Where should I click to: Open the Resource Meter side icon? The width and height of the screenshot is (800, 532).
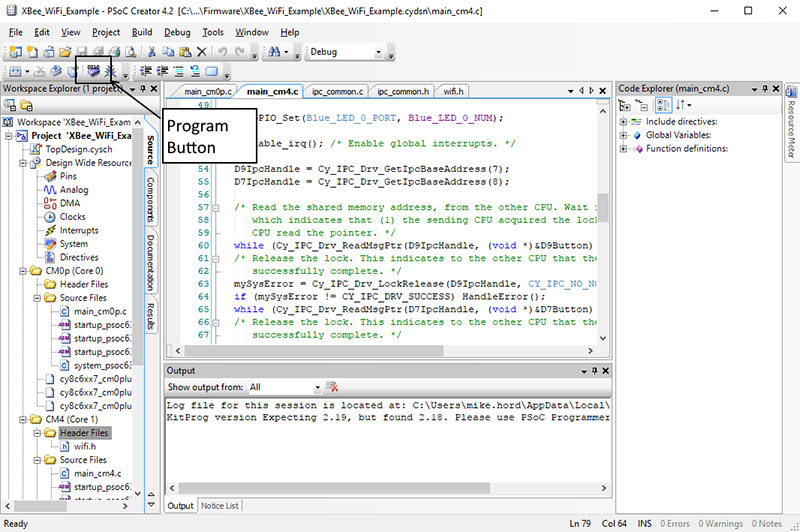pyautogui.click(x=791, y=92)
